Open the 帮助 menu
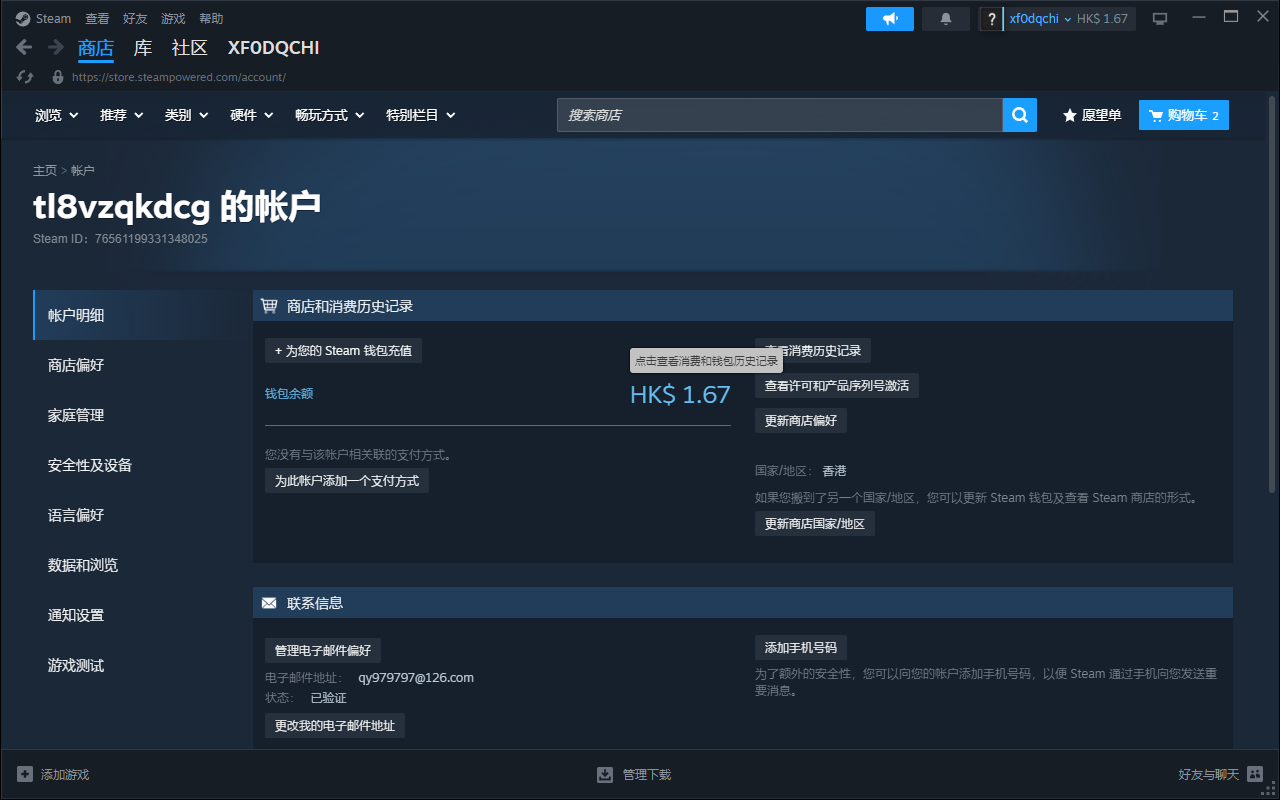 [x=211, y=19]
